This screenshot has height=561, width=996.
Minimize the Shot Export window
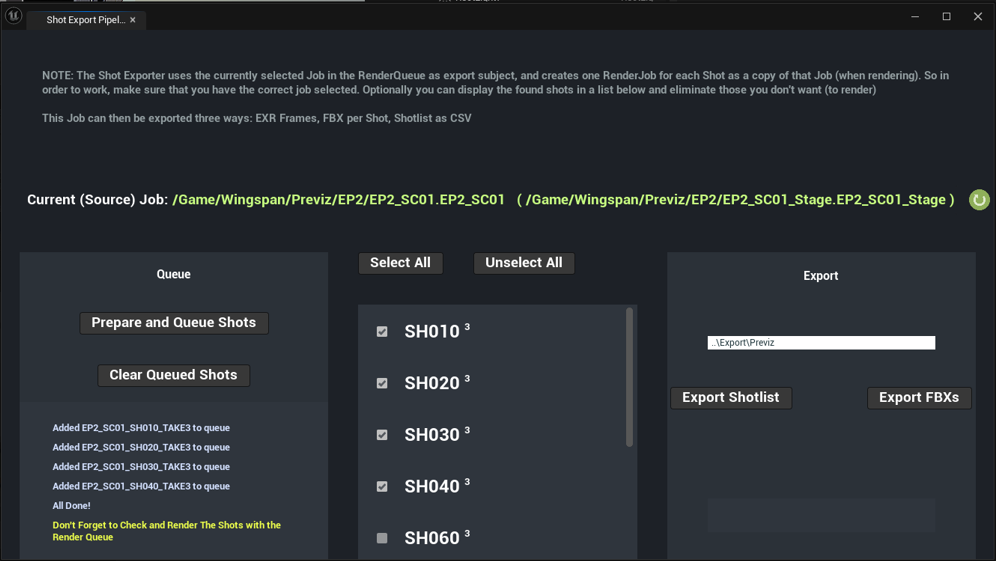pos(915,17)
